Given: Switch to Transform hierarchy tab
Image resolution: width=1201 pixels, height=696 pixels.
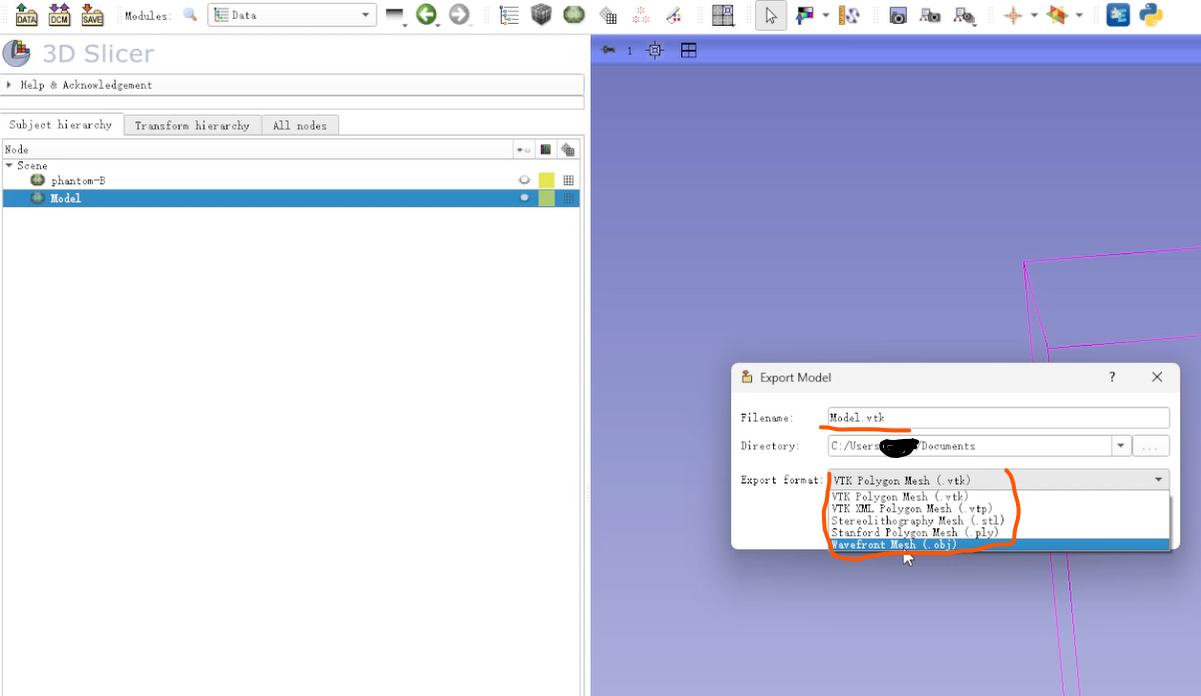Looking at the screenshot, I should click(x=192, y=126).
